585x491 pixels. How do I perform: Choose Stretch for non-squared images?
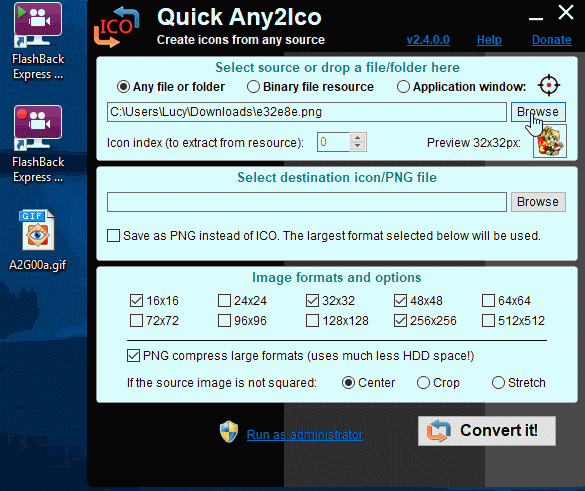pyautogui.click(x=498, y=383)
